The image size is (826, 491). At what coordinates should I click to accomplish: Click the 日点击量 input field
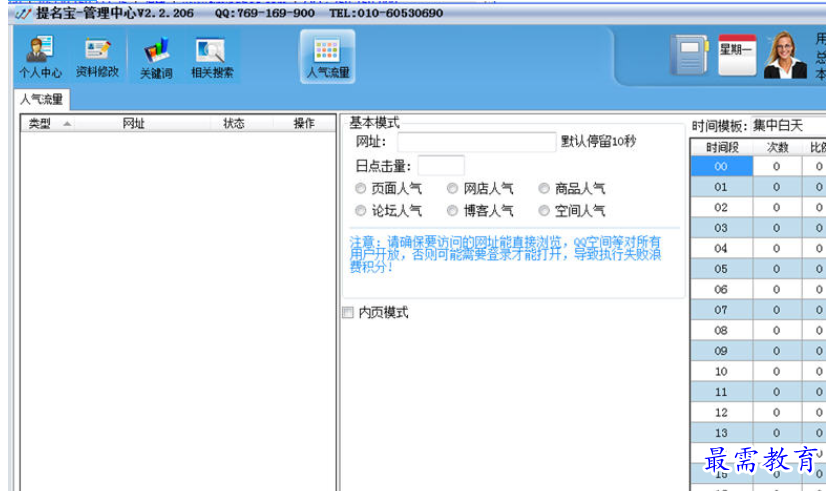[441, 165]
